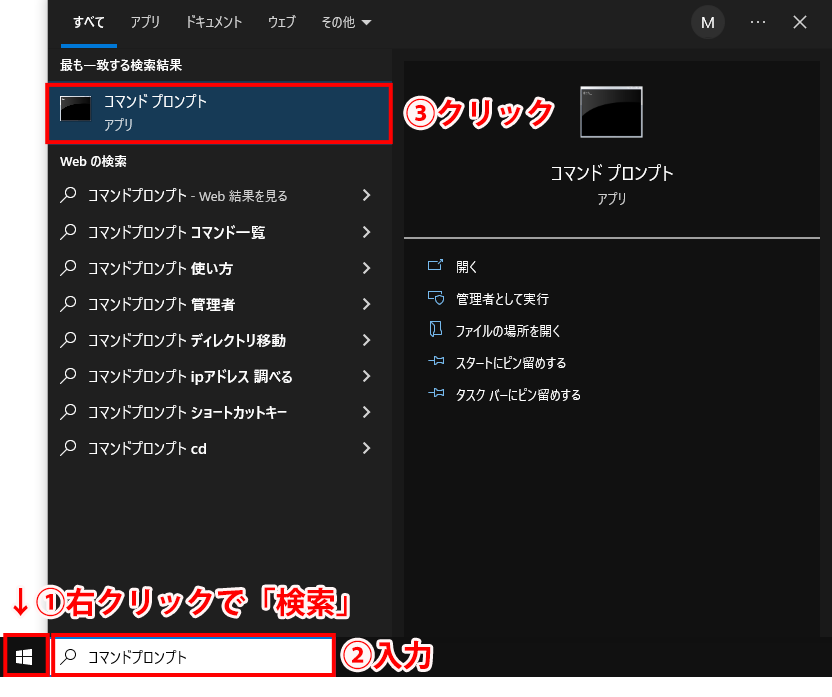Open the コマンド プロンプト best match result
832x697 pixels.
click(x=219, y=113)
